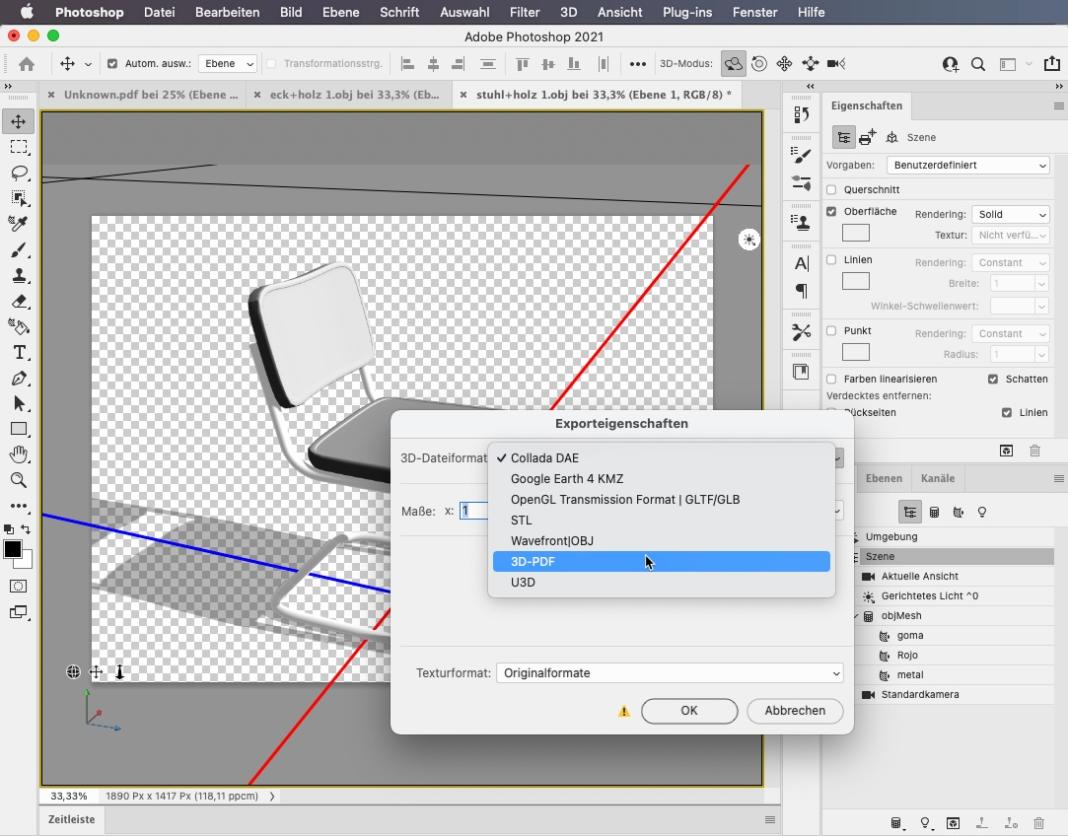Open the Move tool preset picker arrow
This screenshot has height=836, width=1068.
tap(88, 64)
